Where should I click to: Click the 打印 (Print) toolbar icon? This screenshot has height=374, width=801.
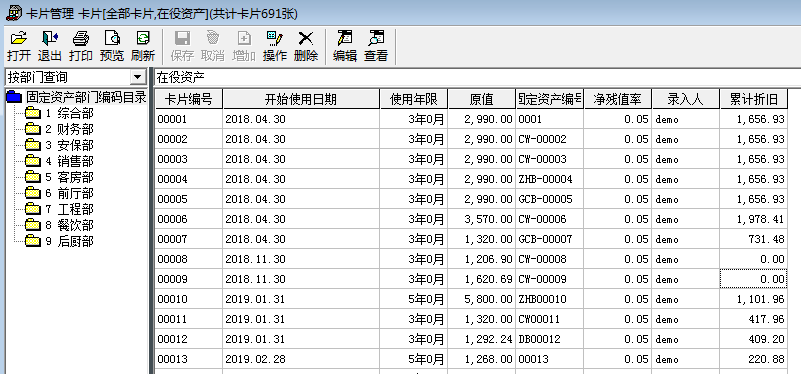tap(81, 46)
